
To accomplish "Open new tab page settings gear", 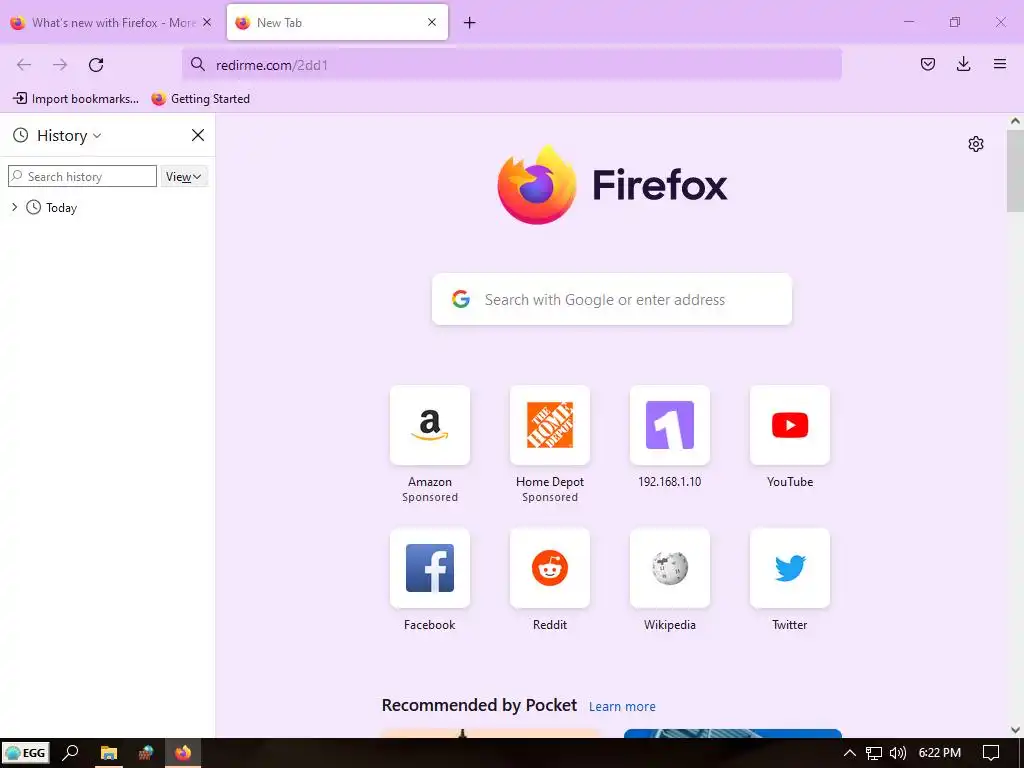I will (976, 144).
